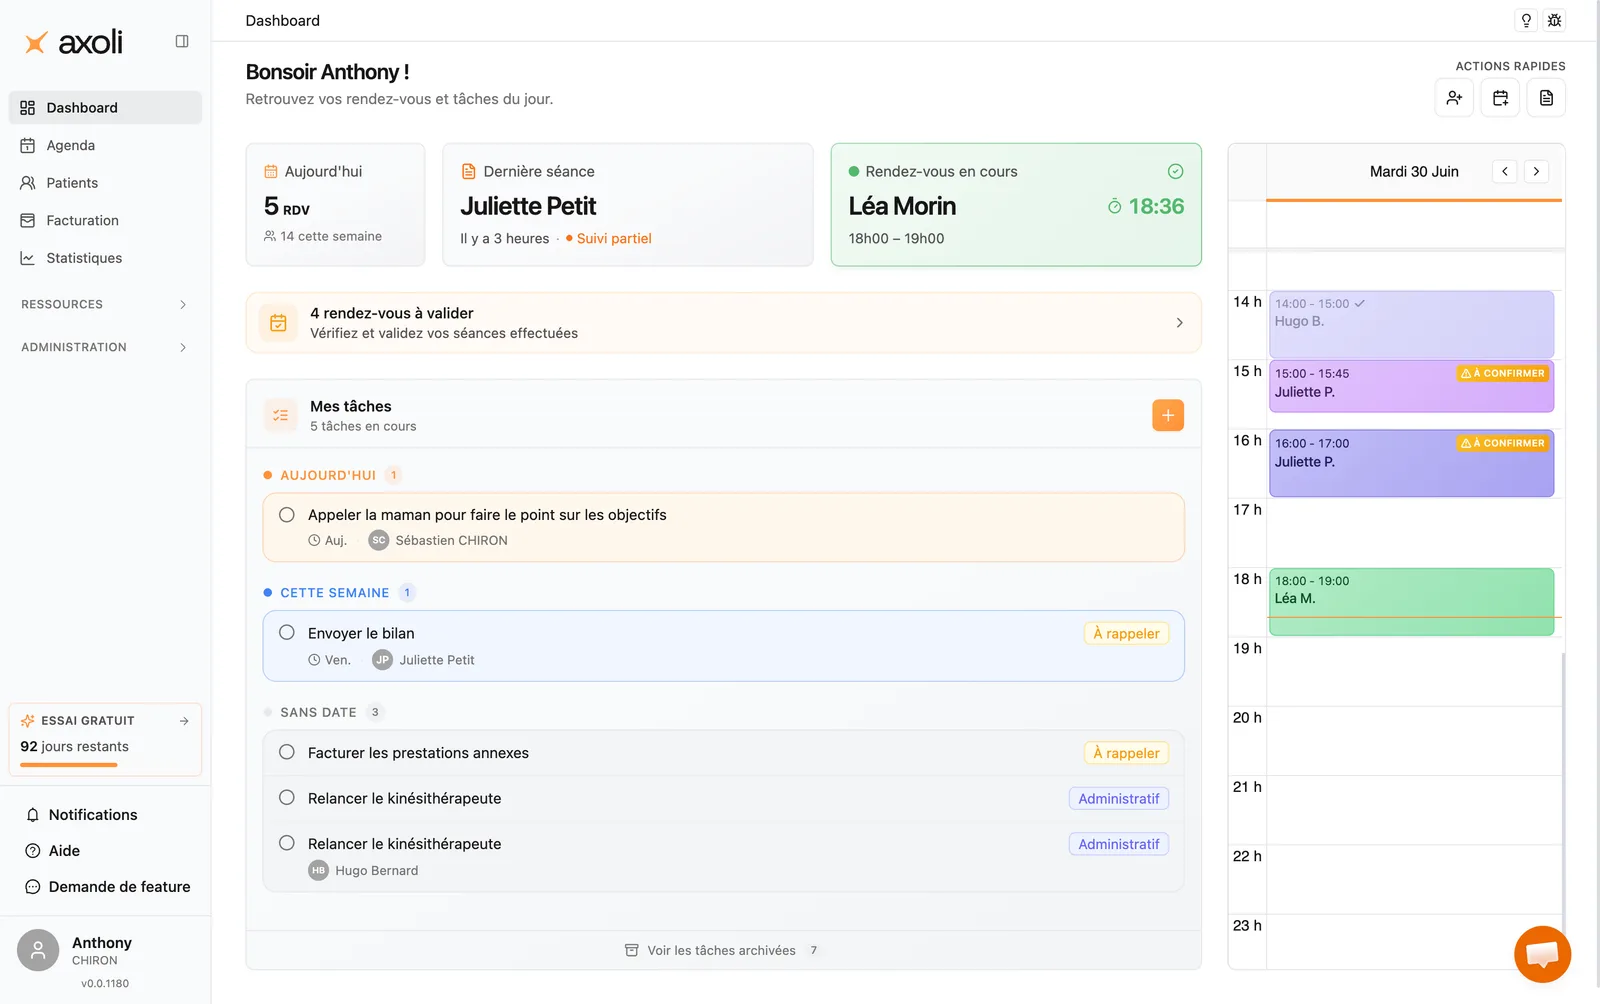
Task: Open the 4 rendez-vous à valider chevron
Action: 1179,323
